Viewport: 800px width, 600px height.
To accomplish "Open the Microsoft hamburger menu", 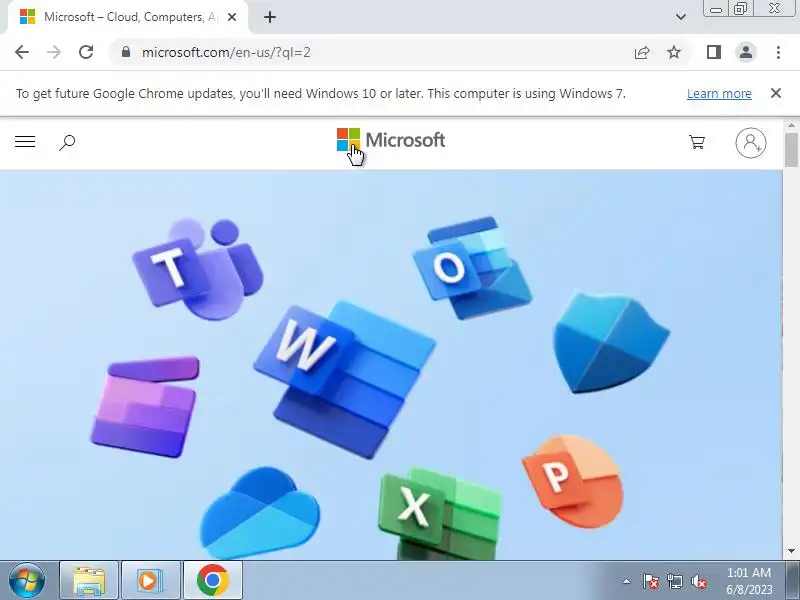I will tap(25, 142).
